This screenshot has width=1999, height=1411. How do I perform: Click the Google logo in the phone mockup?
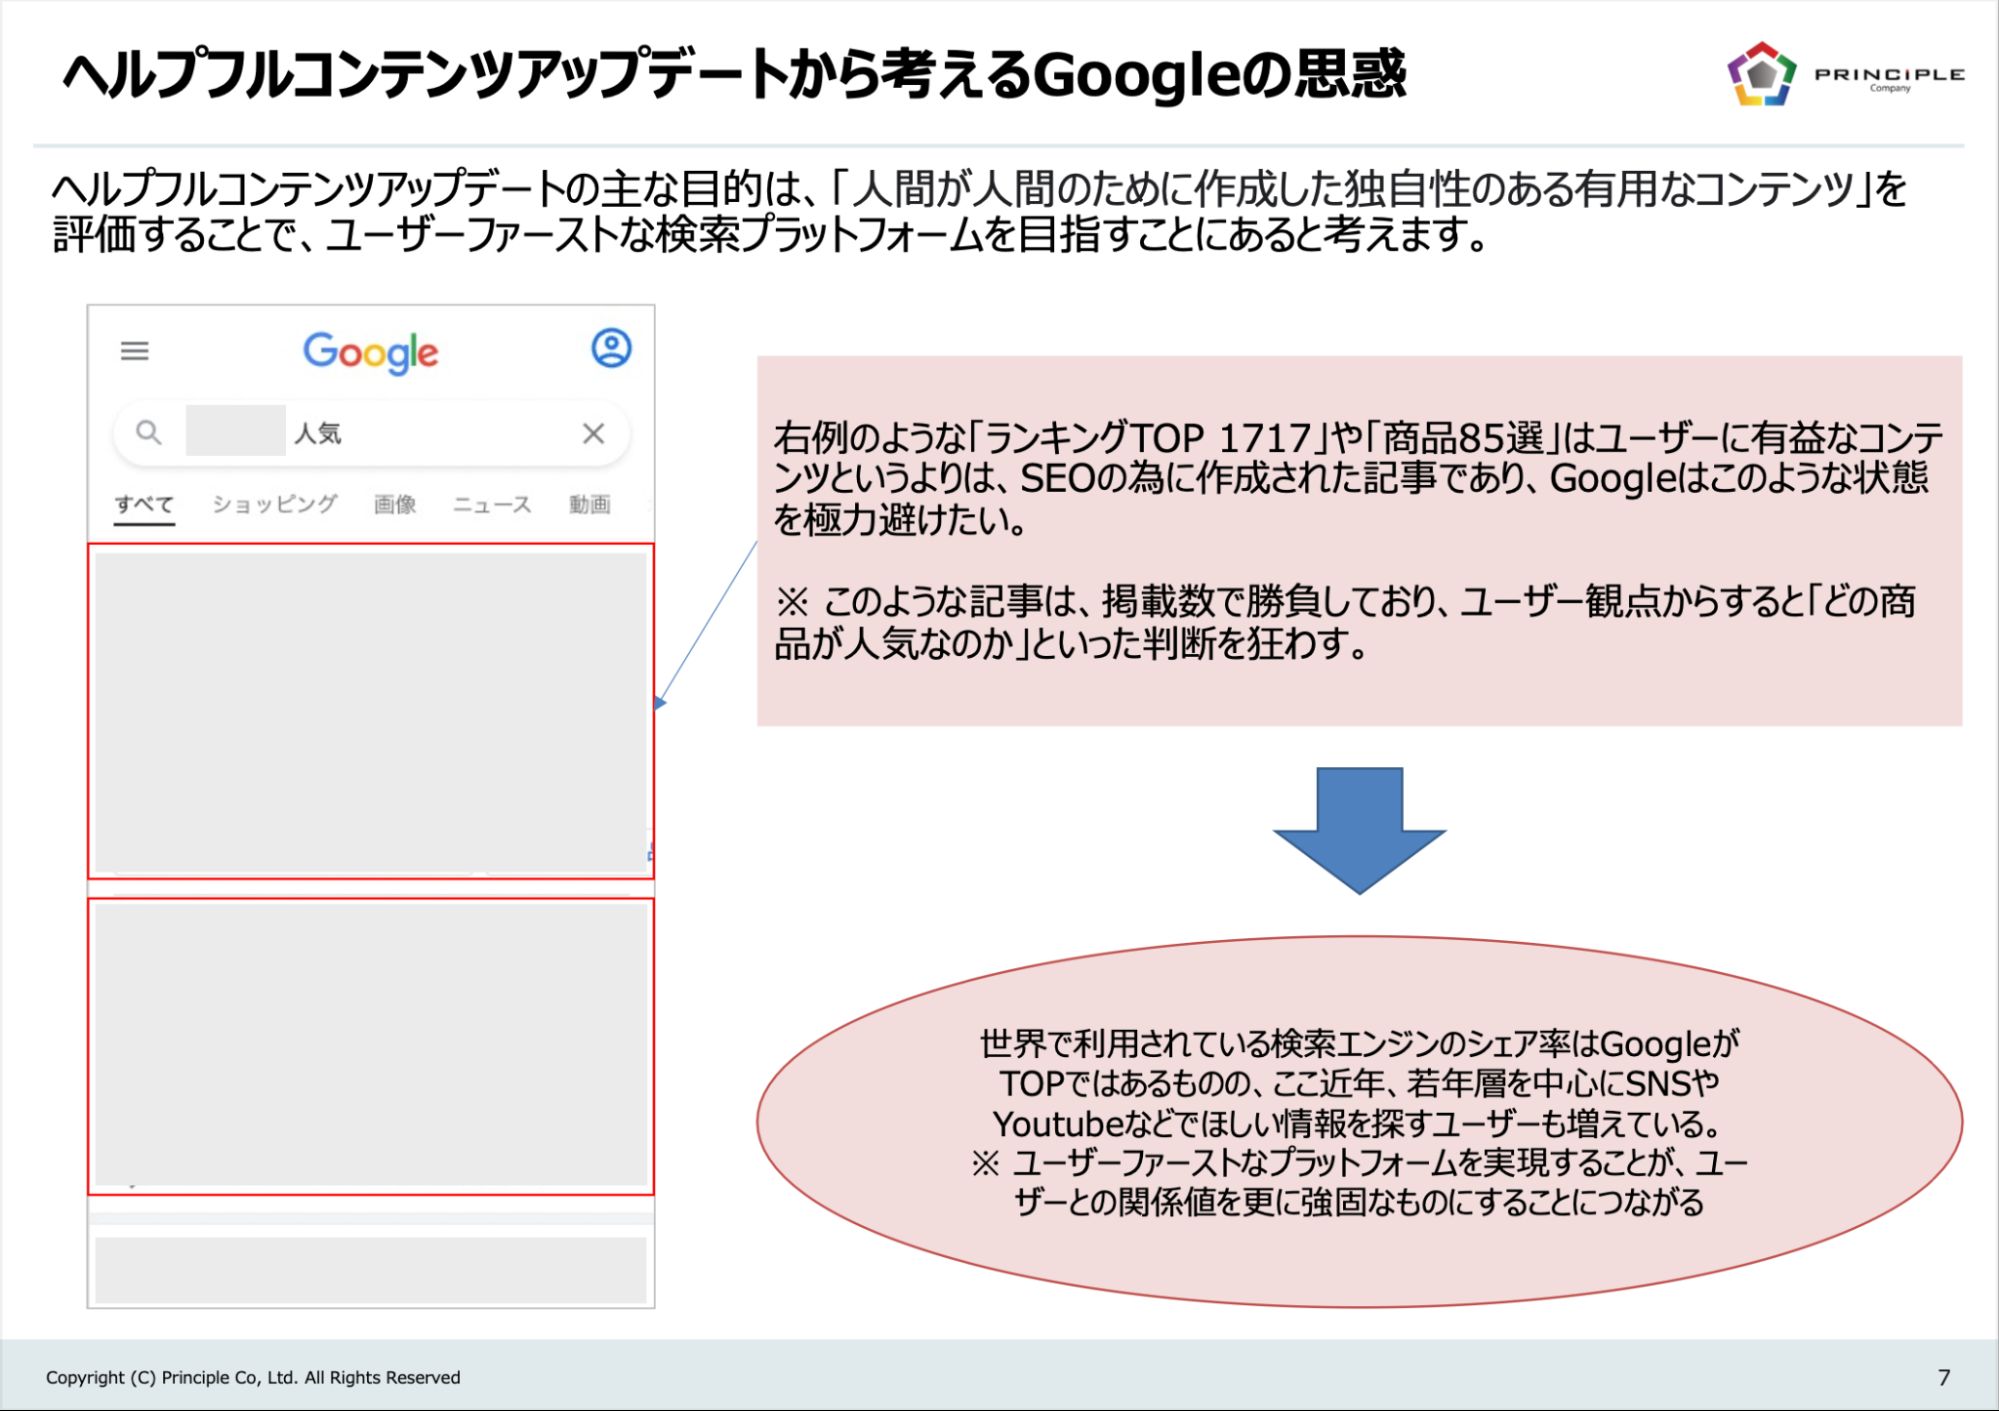click(x=371, y=352)
